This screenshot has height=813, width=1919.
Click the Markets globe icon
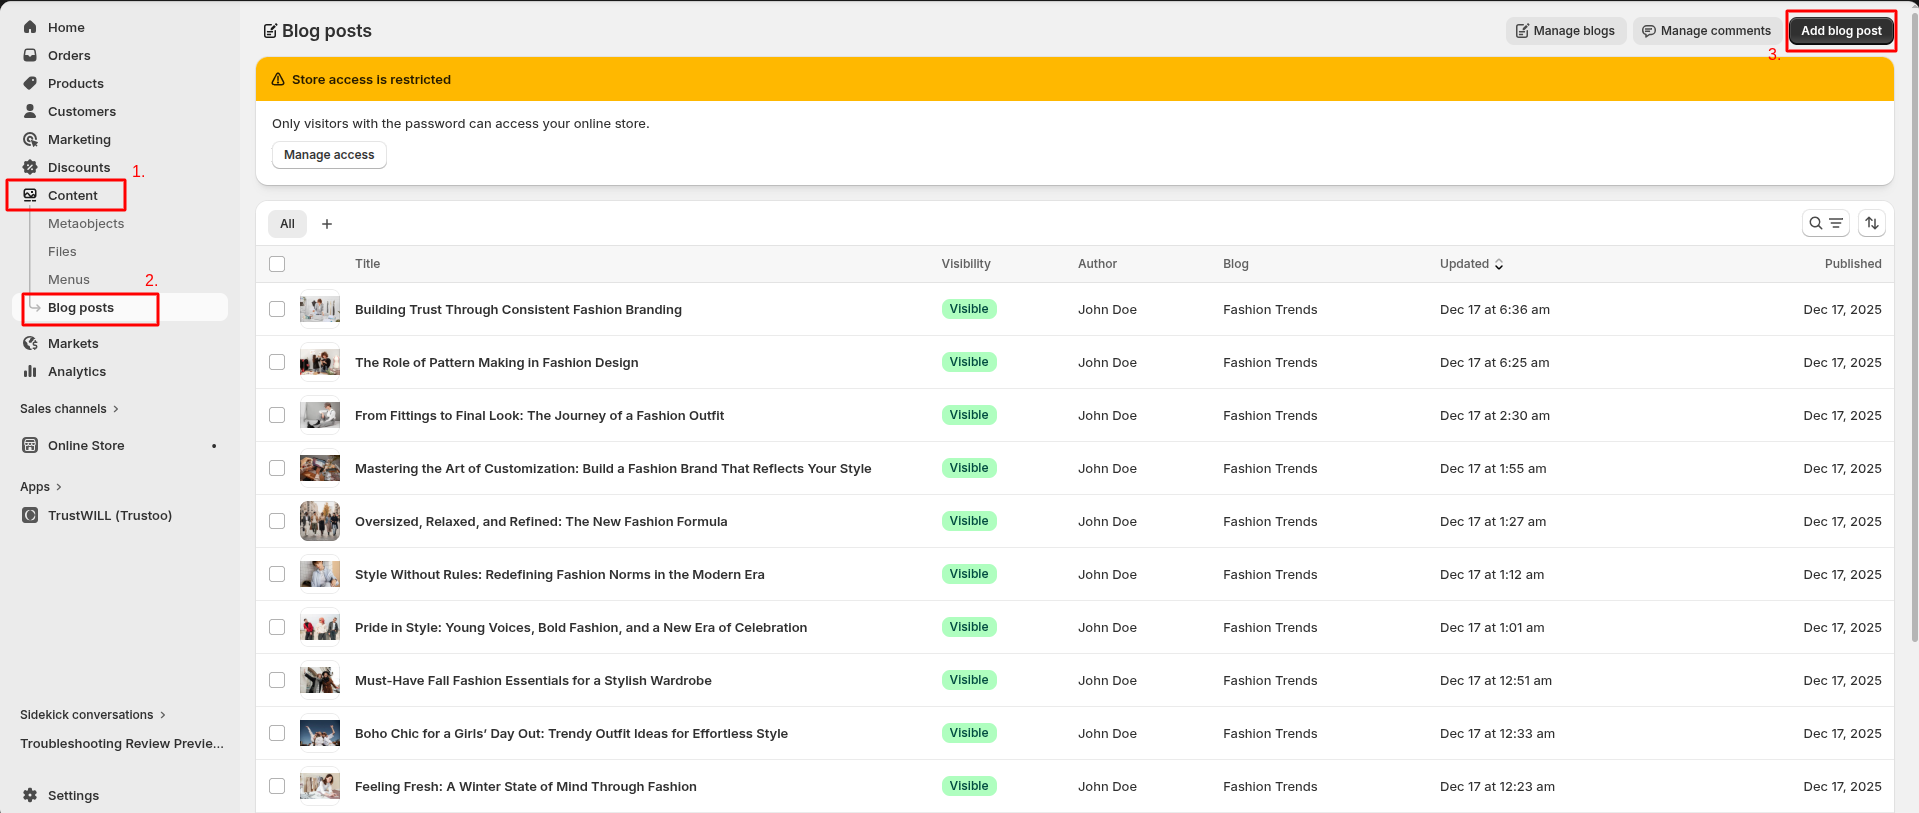pos(30,343)
